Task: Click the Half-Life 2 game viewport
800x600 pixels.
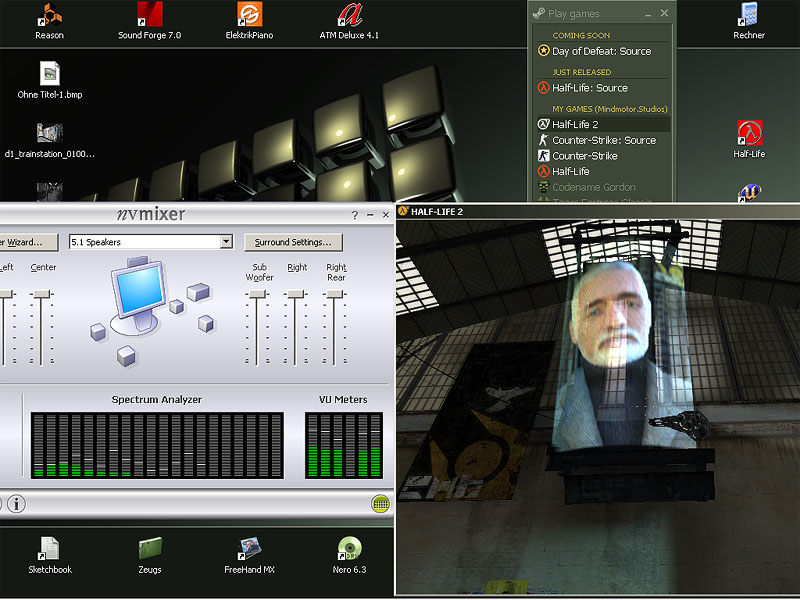Action: click(597, 407)
